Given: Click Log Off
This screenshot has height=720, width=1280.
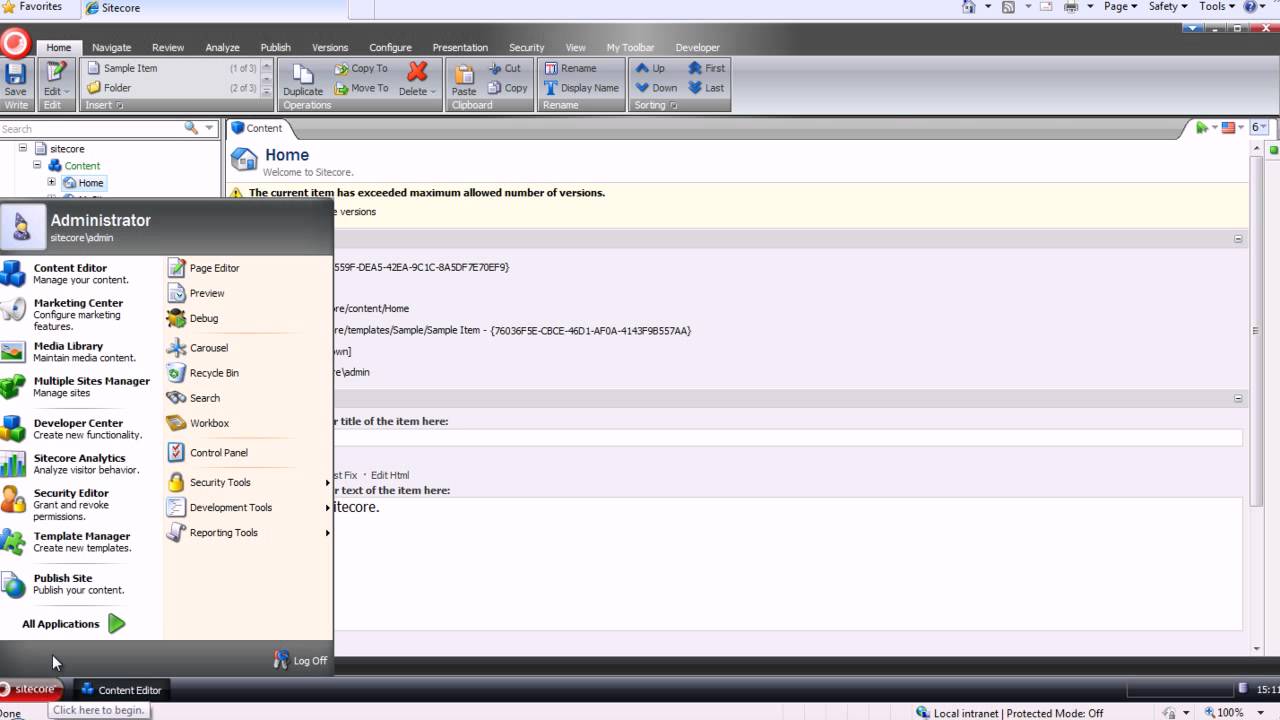Looking at the screenshot, I should coord(300,660).
